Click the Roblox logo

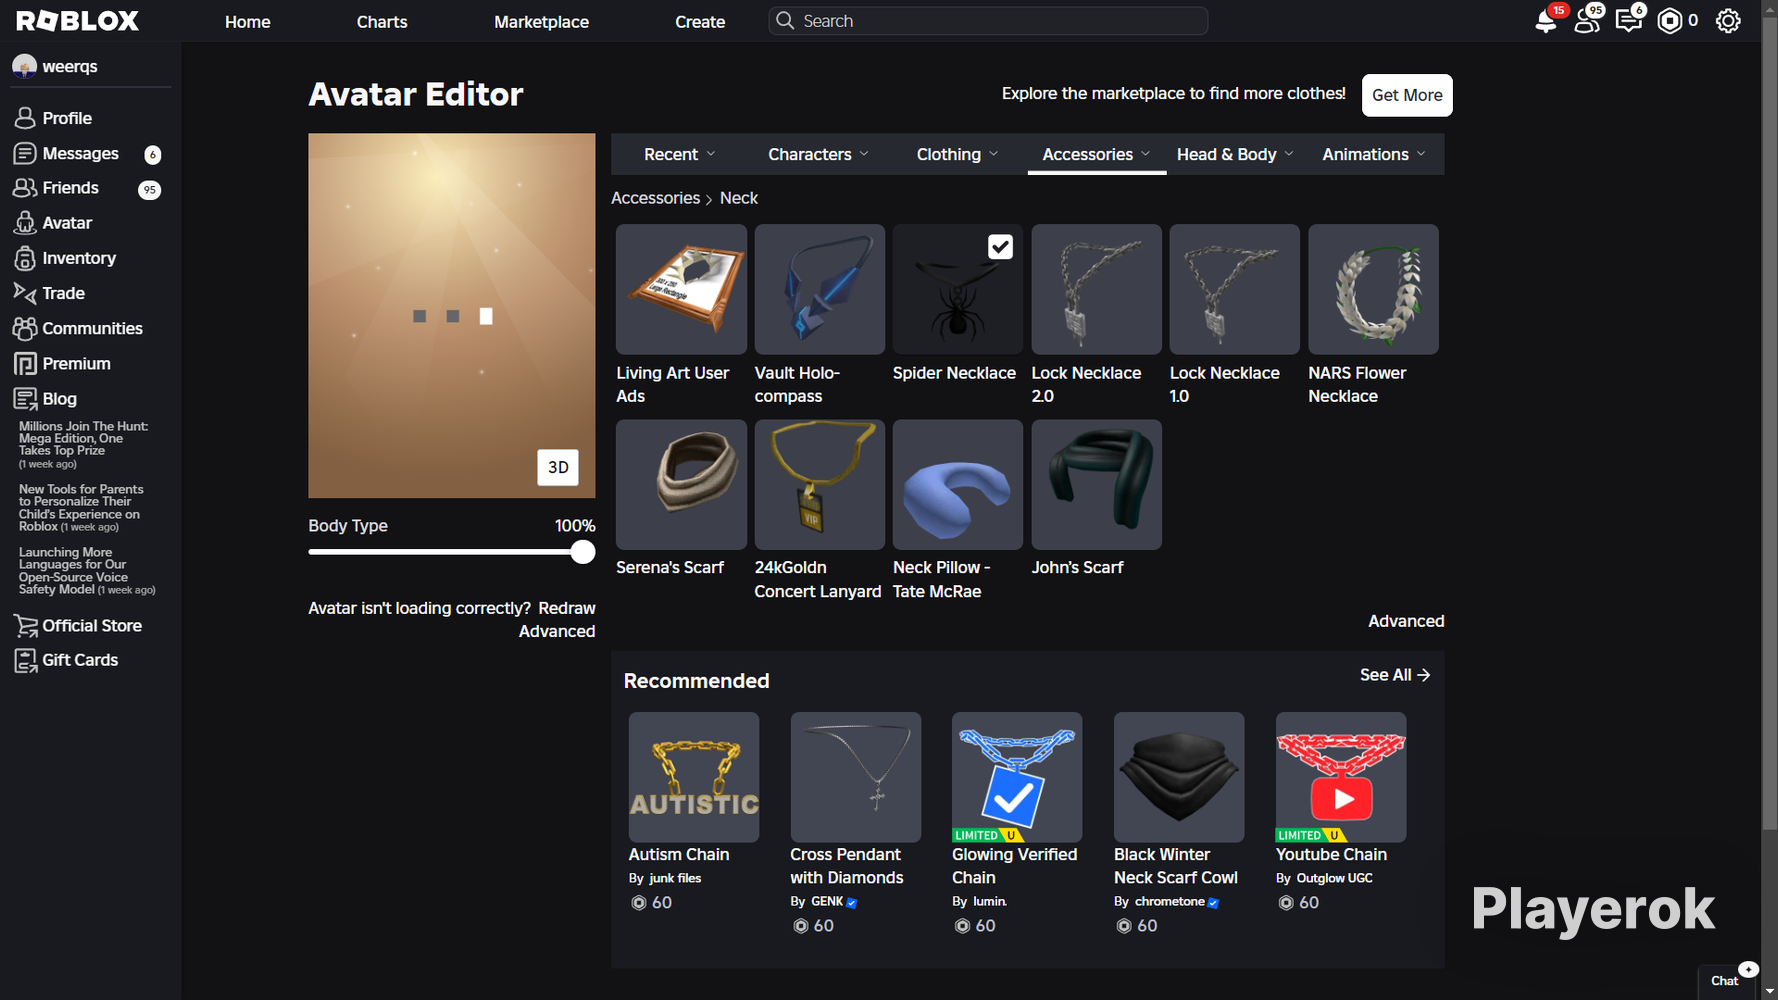pyautogui.click(x=77, y=21)
